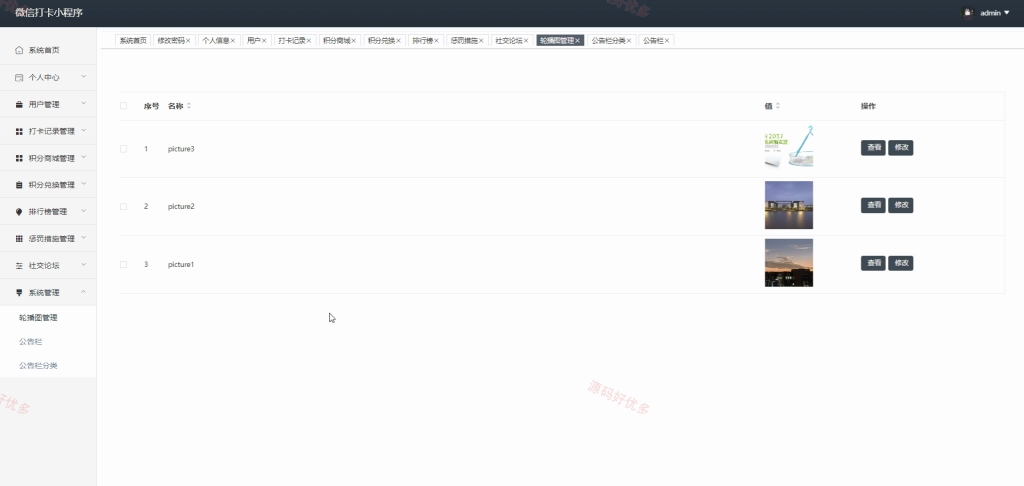
Task: Expand the 社交论坛 menu chevron
Action: (84, 265)
